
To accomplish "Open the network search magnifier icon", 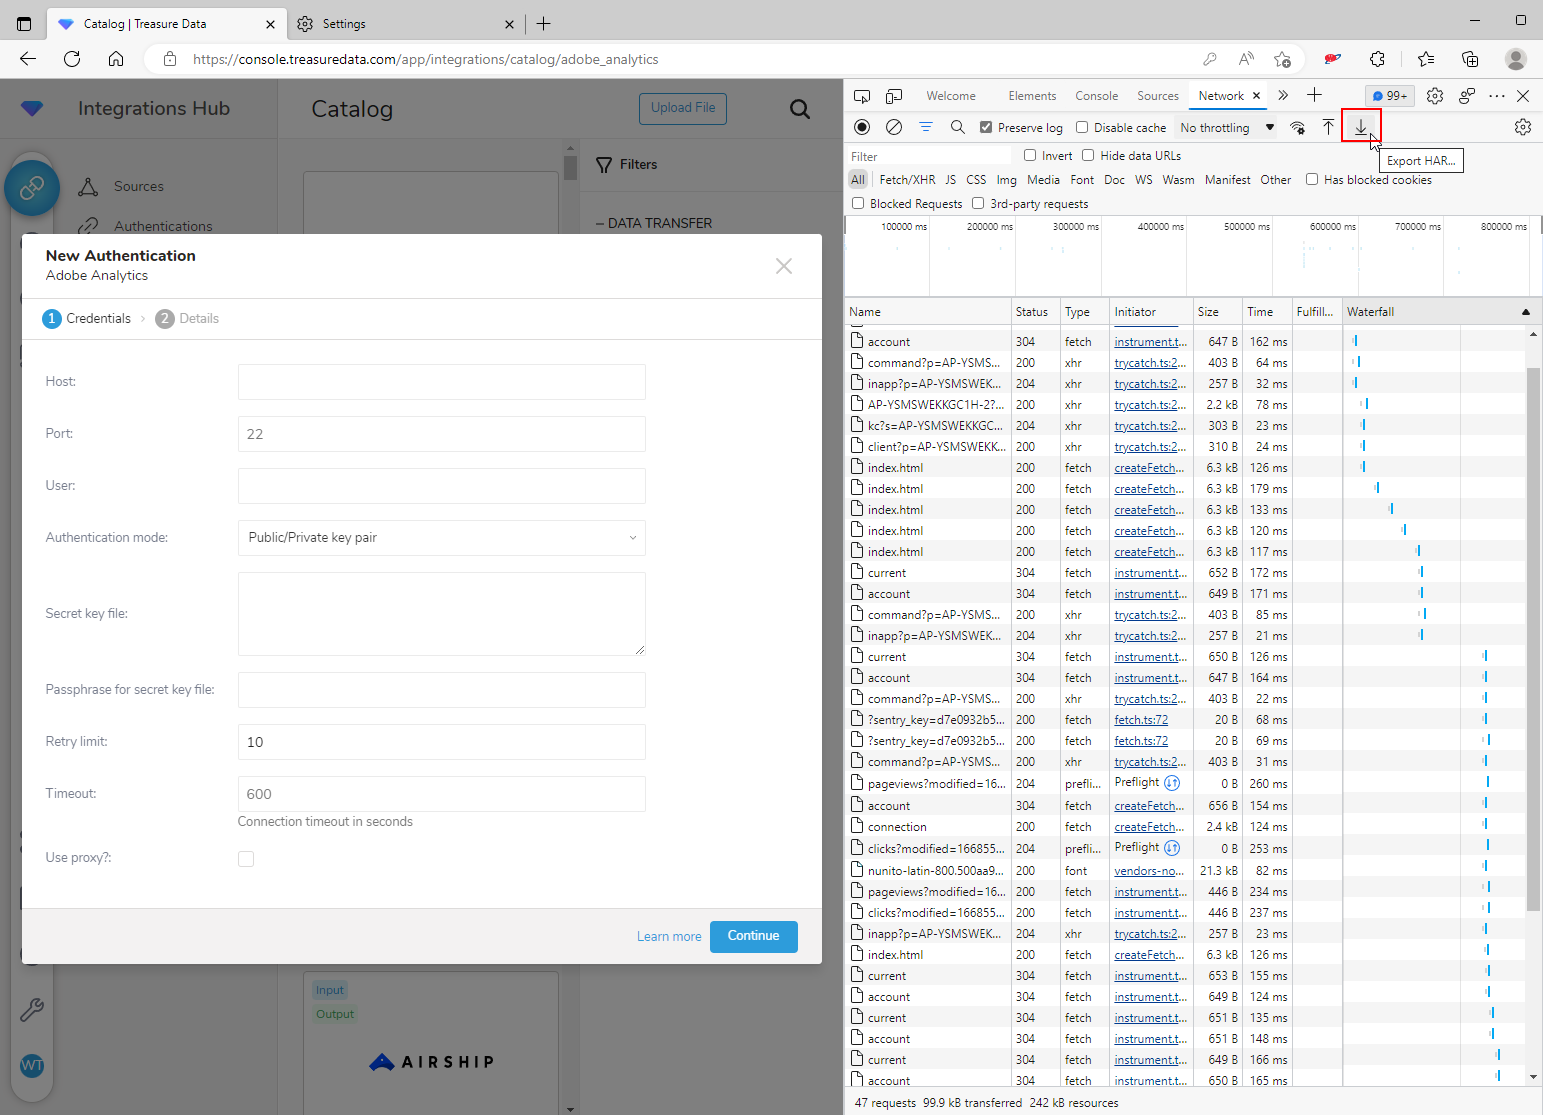I will click(x=957, y=127).
